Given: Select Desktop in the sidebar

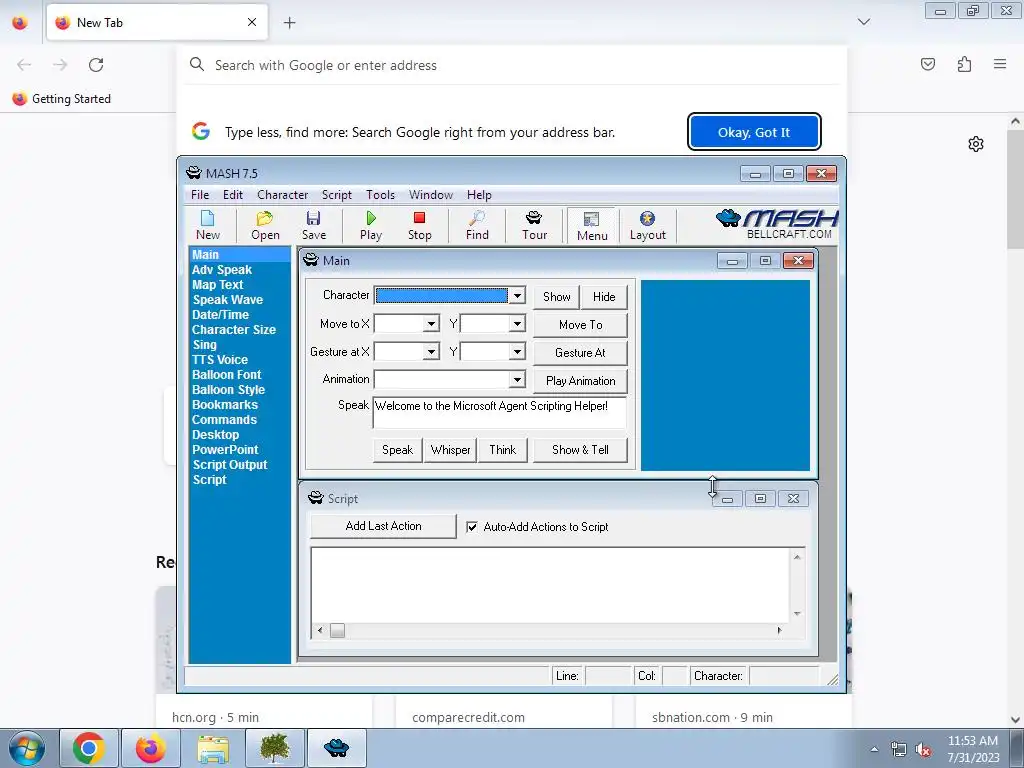Looking at the screenshot, I should tap(216, 435).
